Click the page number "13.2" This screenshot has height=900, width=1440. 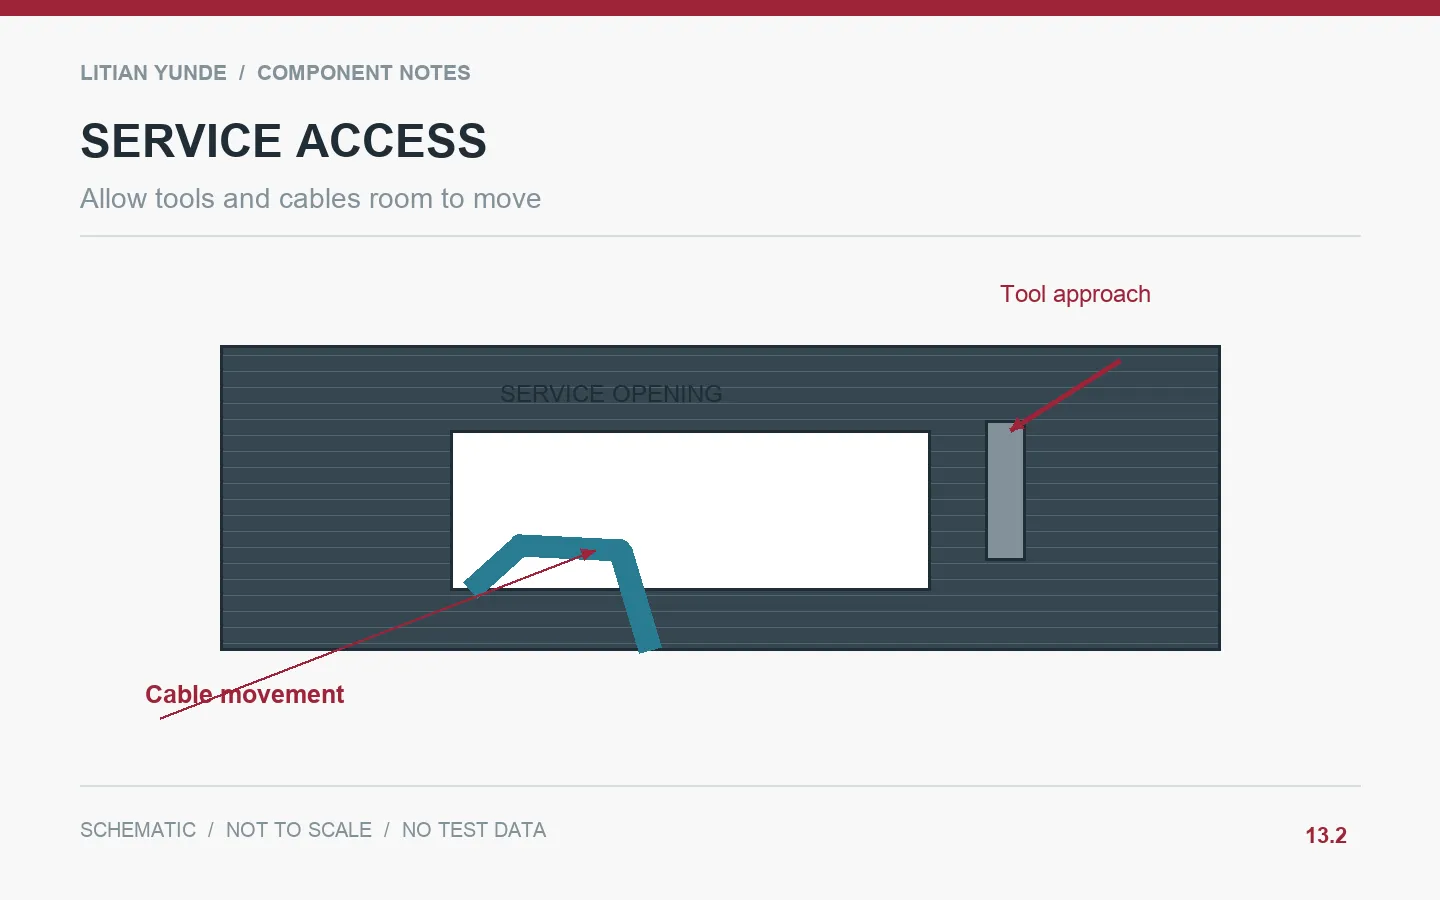click(x=1326, y=836)
